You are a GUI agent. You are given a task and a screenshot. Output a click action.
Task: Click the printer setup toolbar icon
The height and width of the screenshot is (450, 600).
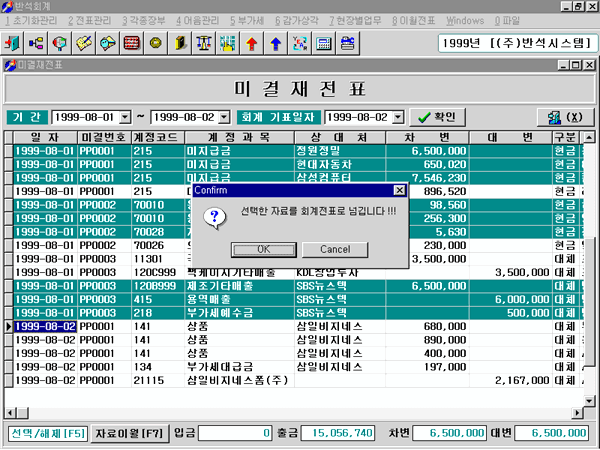[x=347, y=43]
